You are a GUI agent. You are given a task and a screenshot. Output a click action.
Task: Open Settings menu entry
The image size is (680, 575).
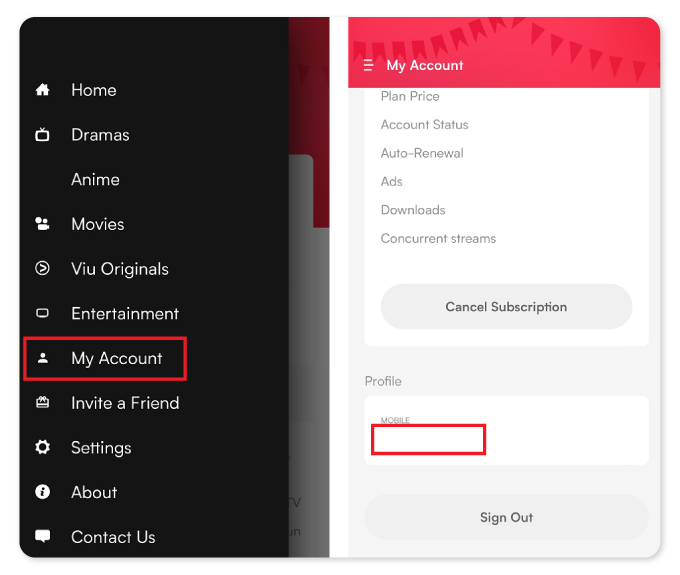[101, 448]
